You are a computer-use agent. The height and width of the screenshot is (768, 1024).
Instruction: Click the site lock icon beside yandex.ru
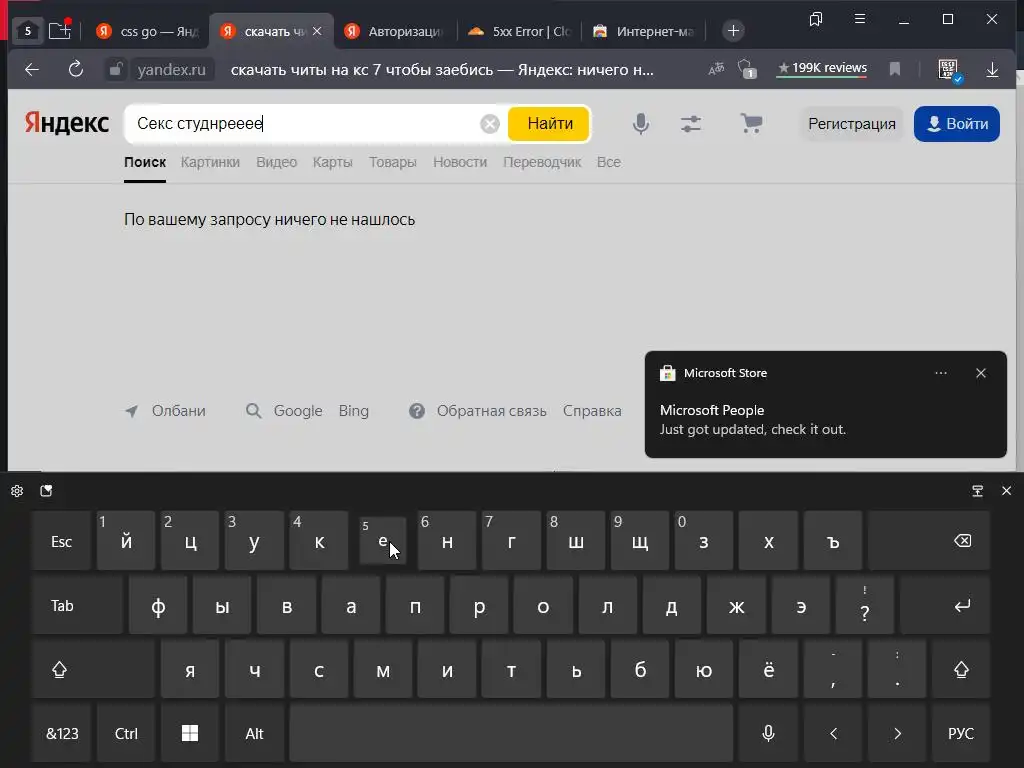click(116, 69)
